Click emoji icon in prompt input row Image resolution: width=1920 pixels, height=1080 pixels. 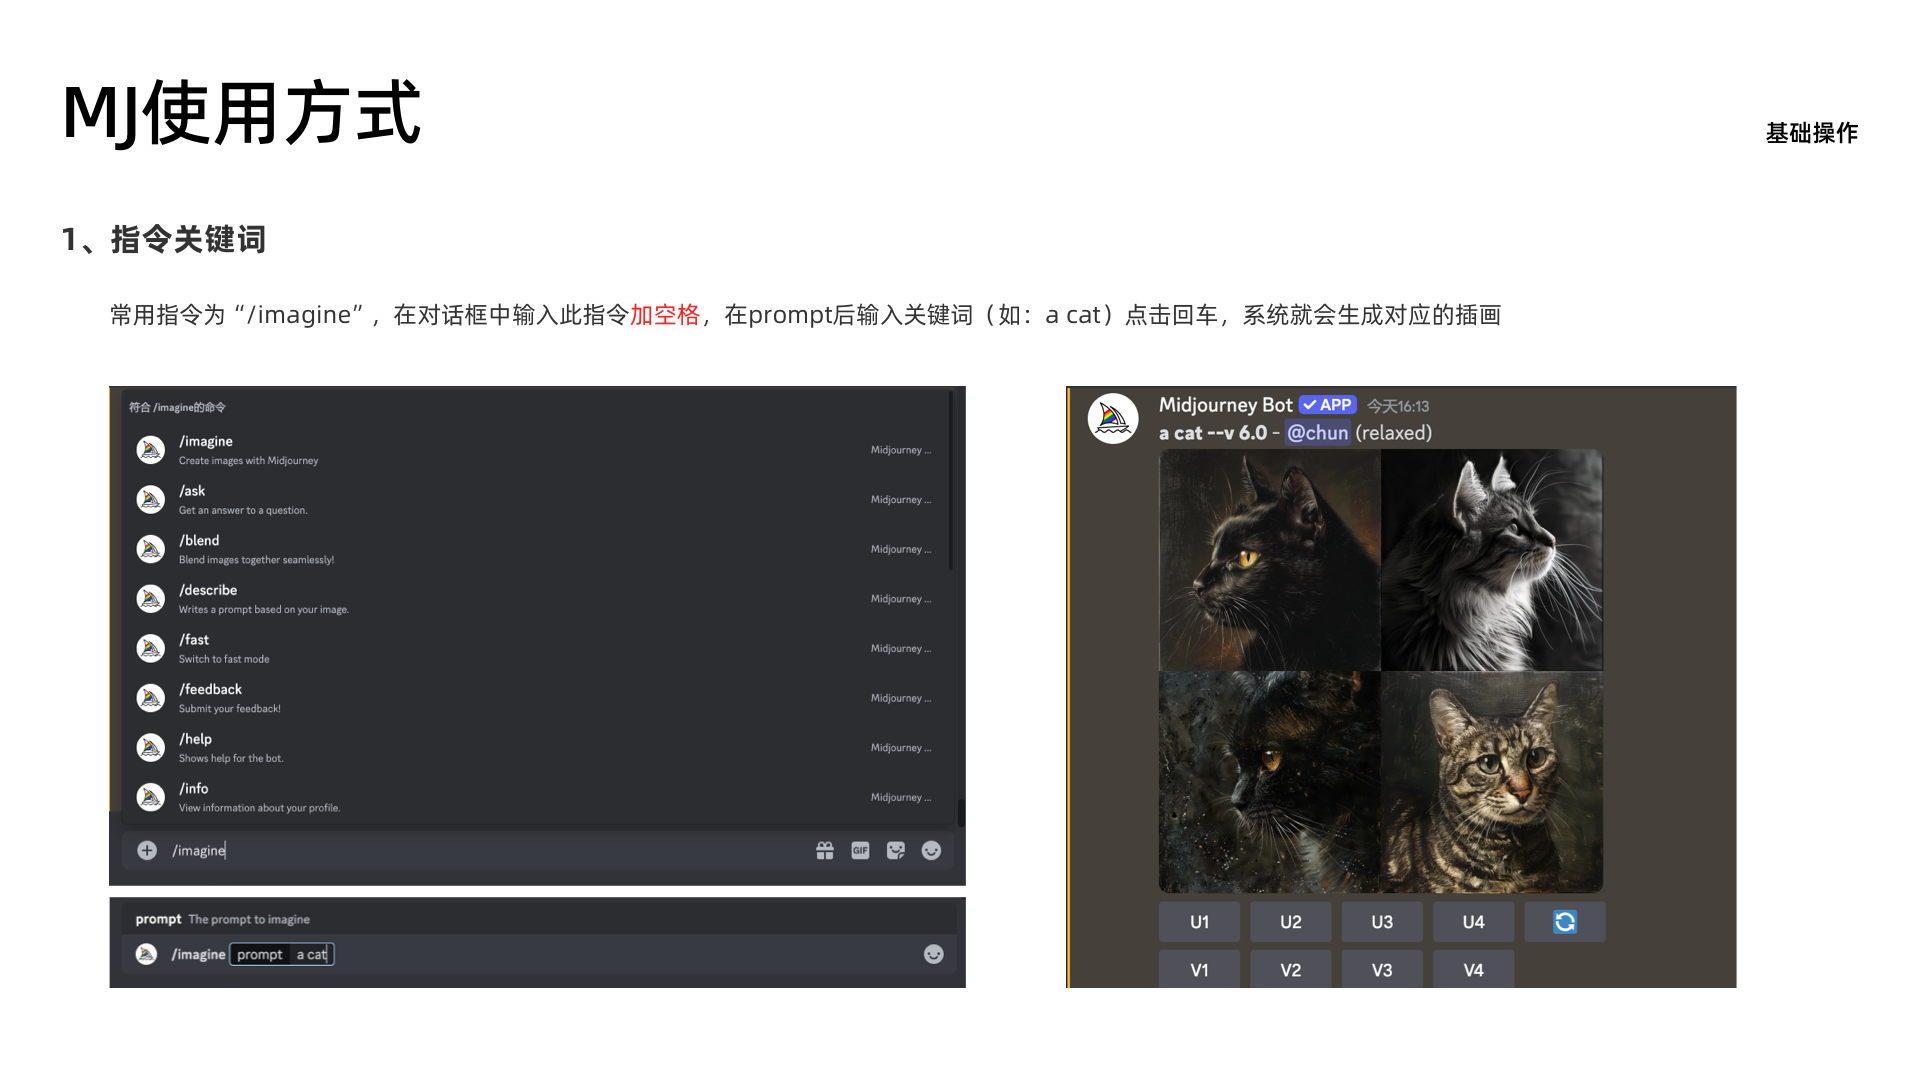pos(933,954)
